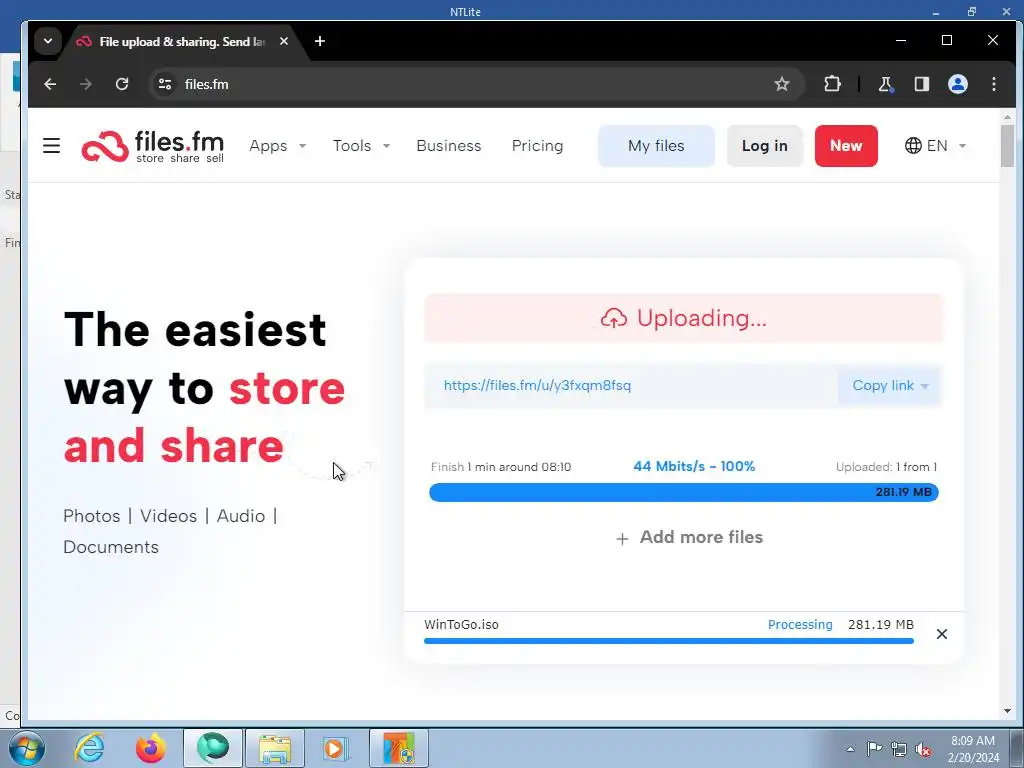
Task: Click the scrollbar up arrow
Action: tap(1007, 117)
